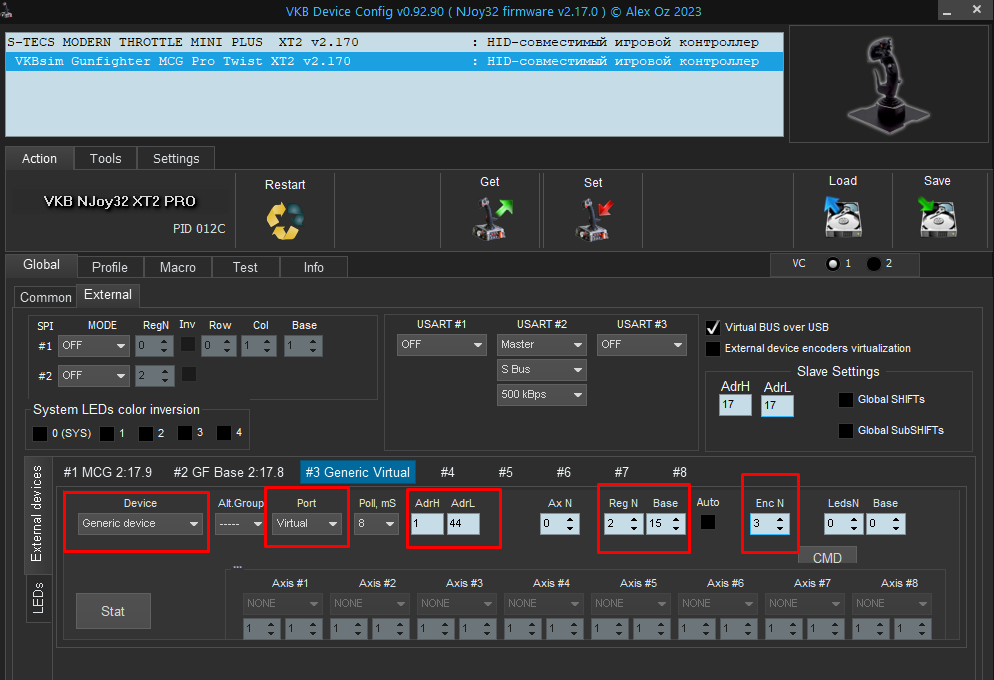The width and height of the screenshot is (994, 680).
Task: Click the CMD button
Action: [826, 557]
